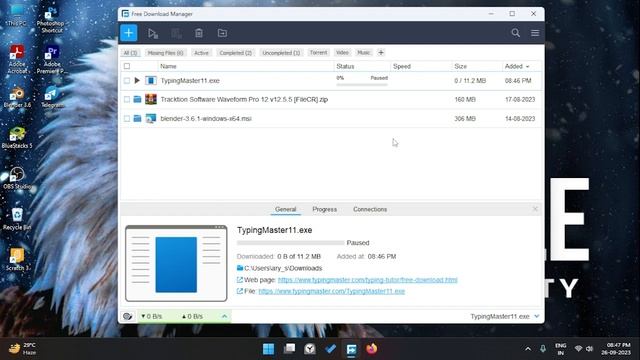Sort list by Size column header
The height and width of the screenshot is (360, 640).
[460, 66]
